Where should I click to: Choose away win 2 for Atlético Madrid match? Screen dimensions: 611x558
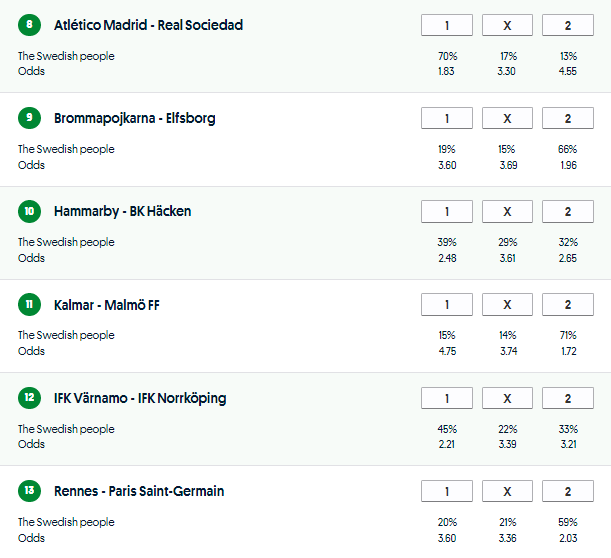(567, 25)
